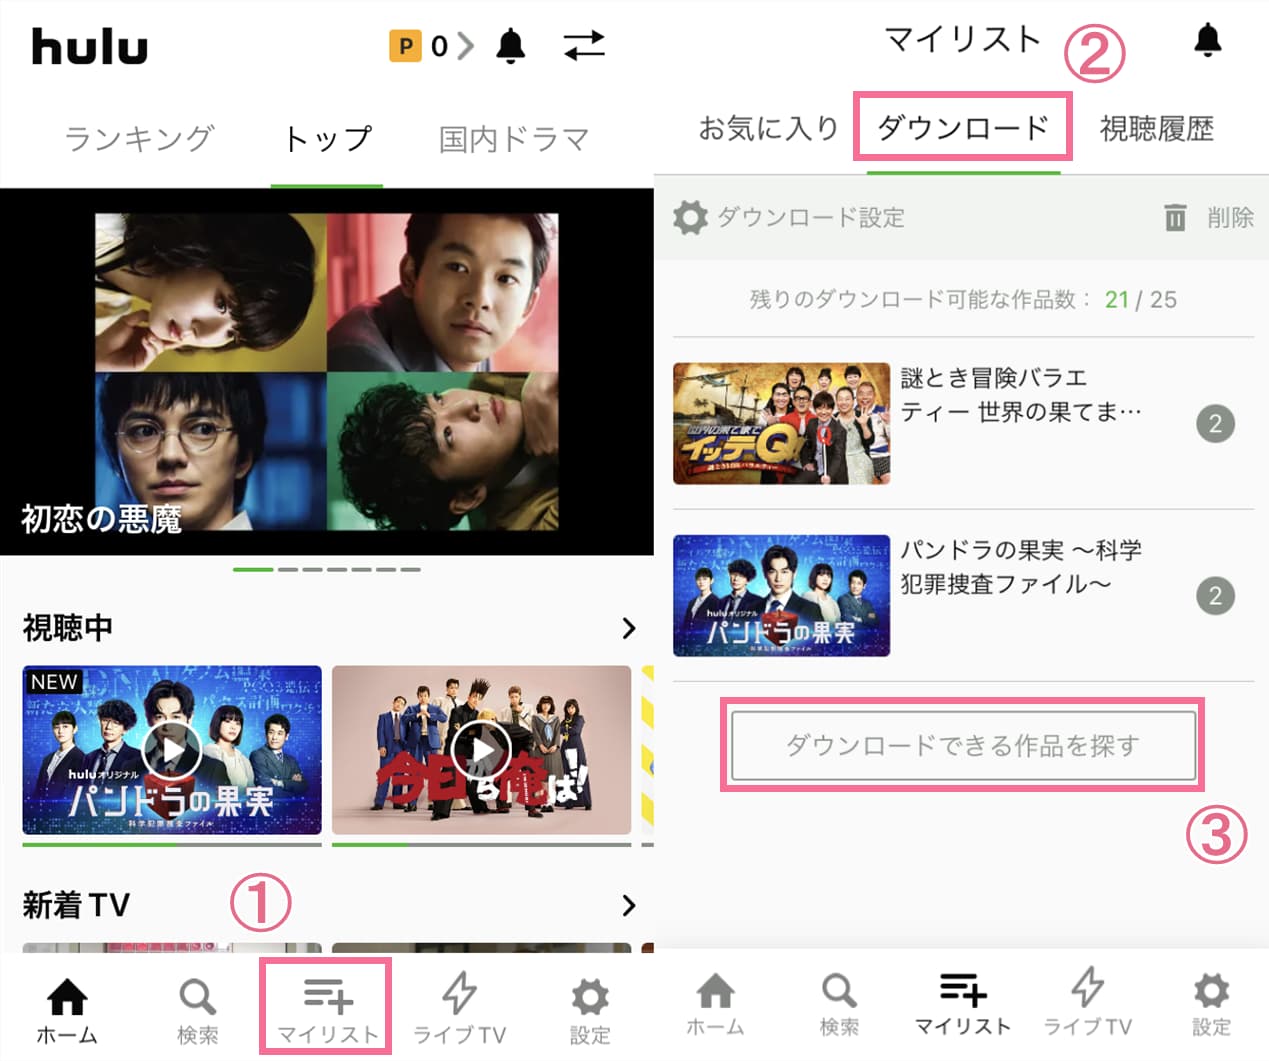Tap the 削除 trash icon
The height and width of the screenshot is (1061, 1269).
[1175, 217]
